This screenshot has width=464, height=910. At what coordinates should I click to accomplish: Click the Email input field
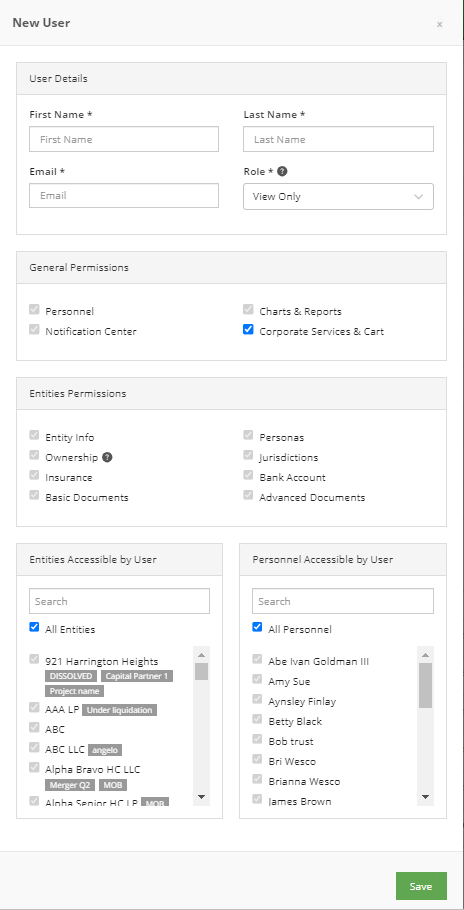124,196
